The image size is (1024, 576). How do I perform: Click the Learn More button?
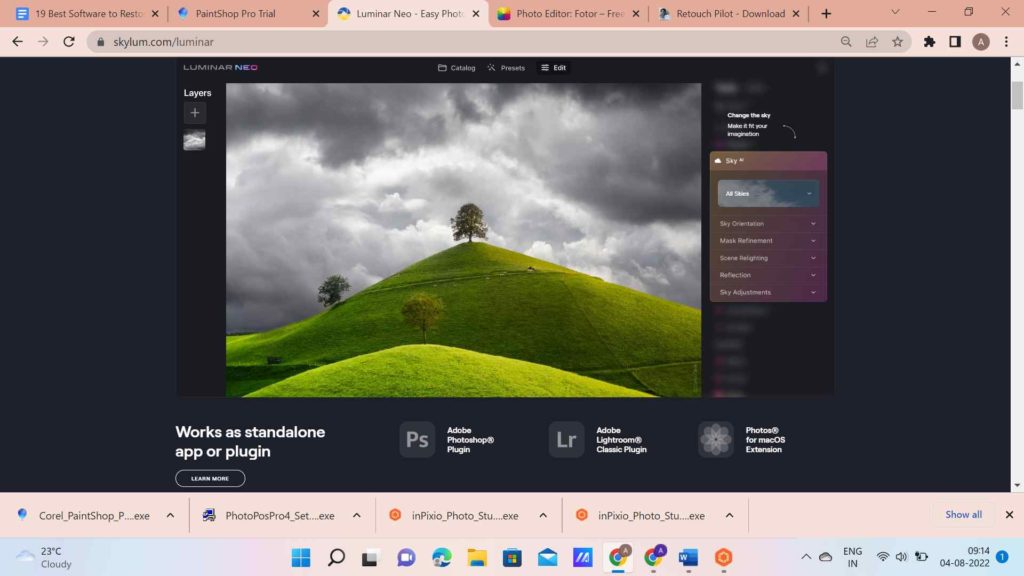point(210,479)
